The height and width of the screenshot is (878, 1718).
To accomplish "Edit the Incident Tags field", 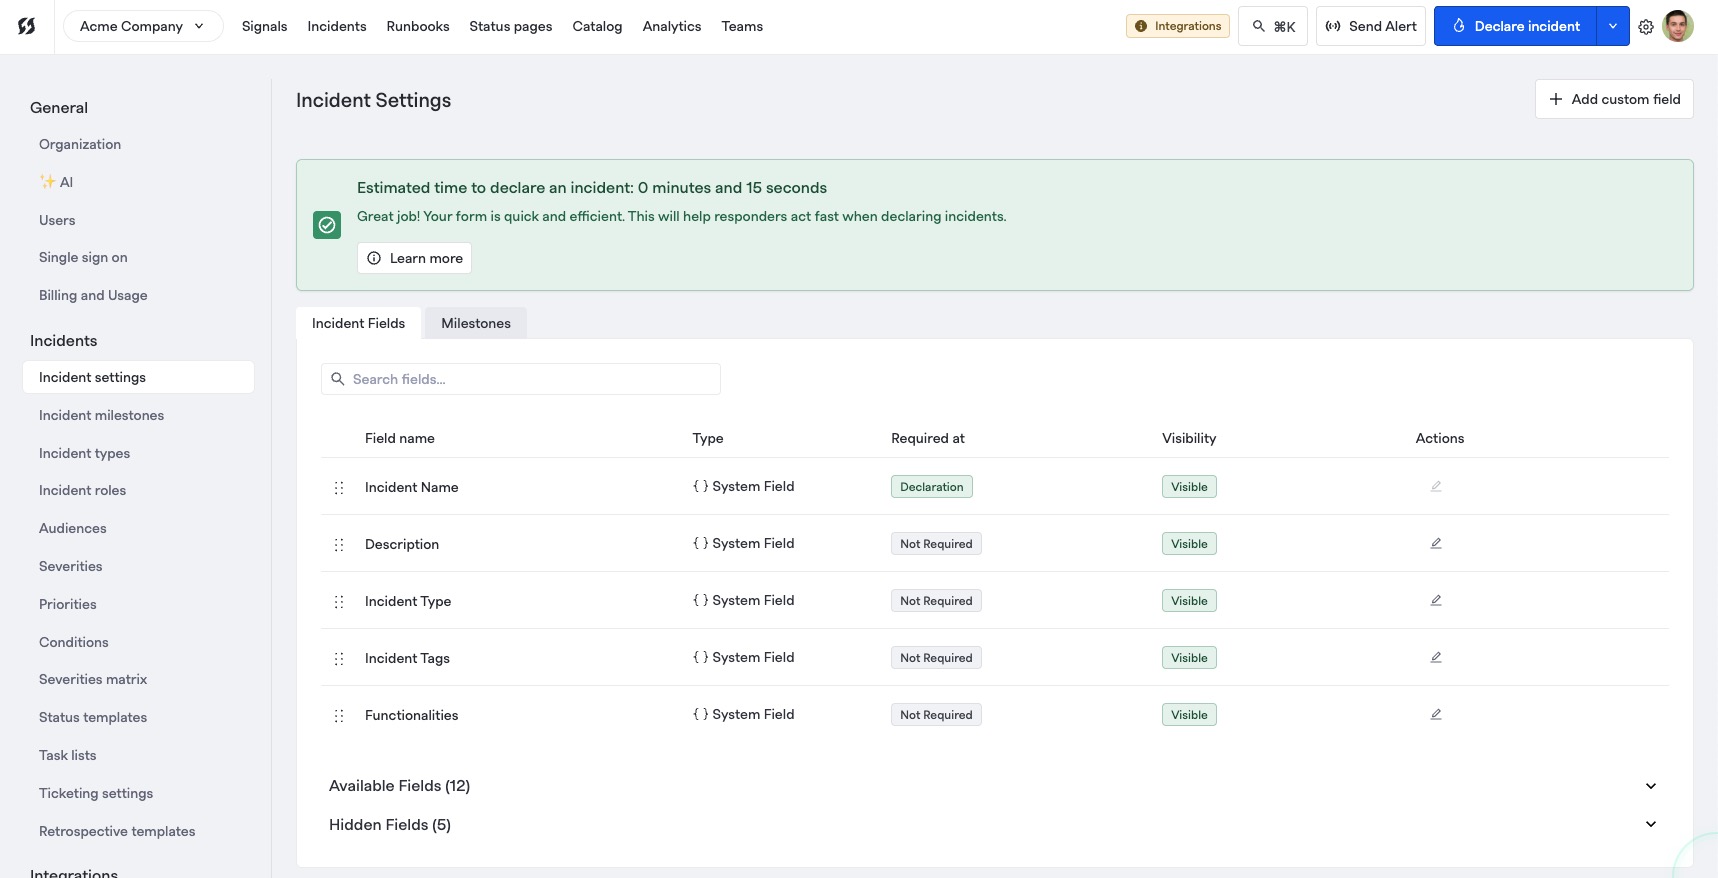I will coord(1436,658).
